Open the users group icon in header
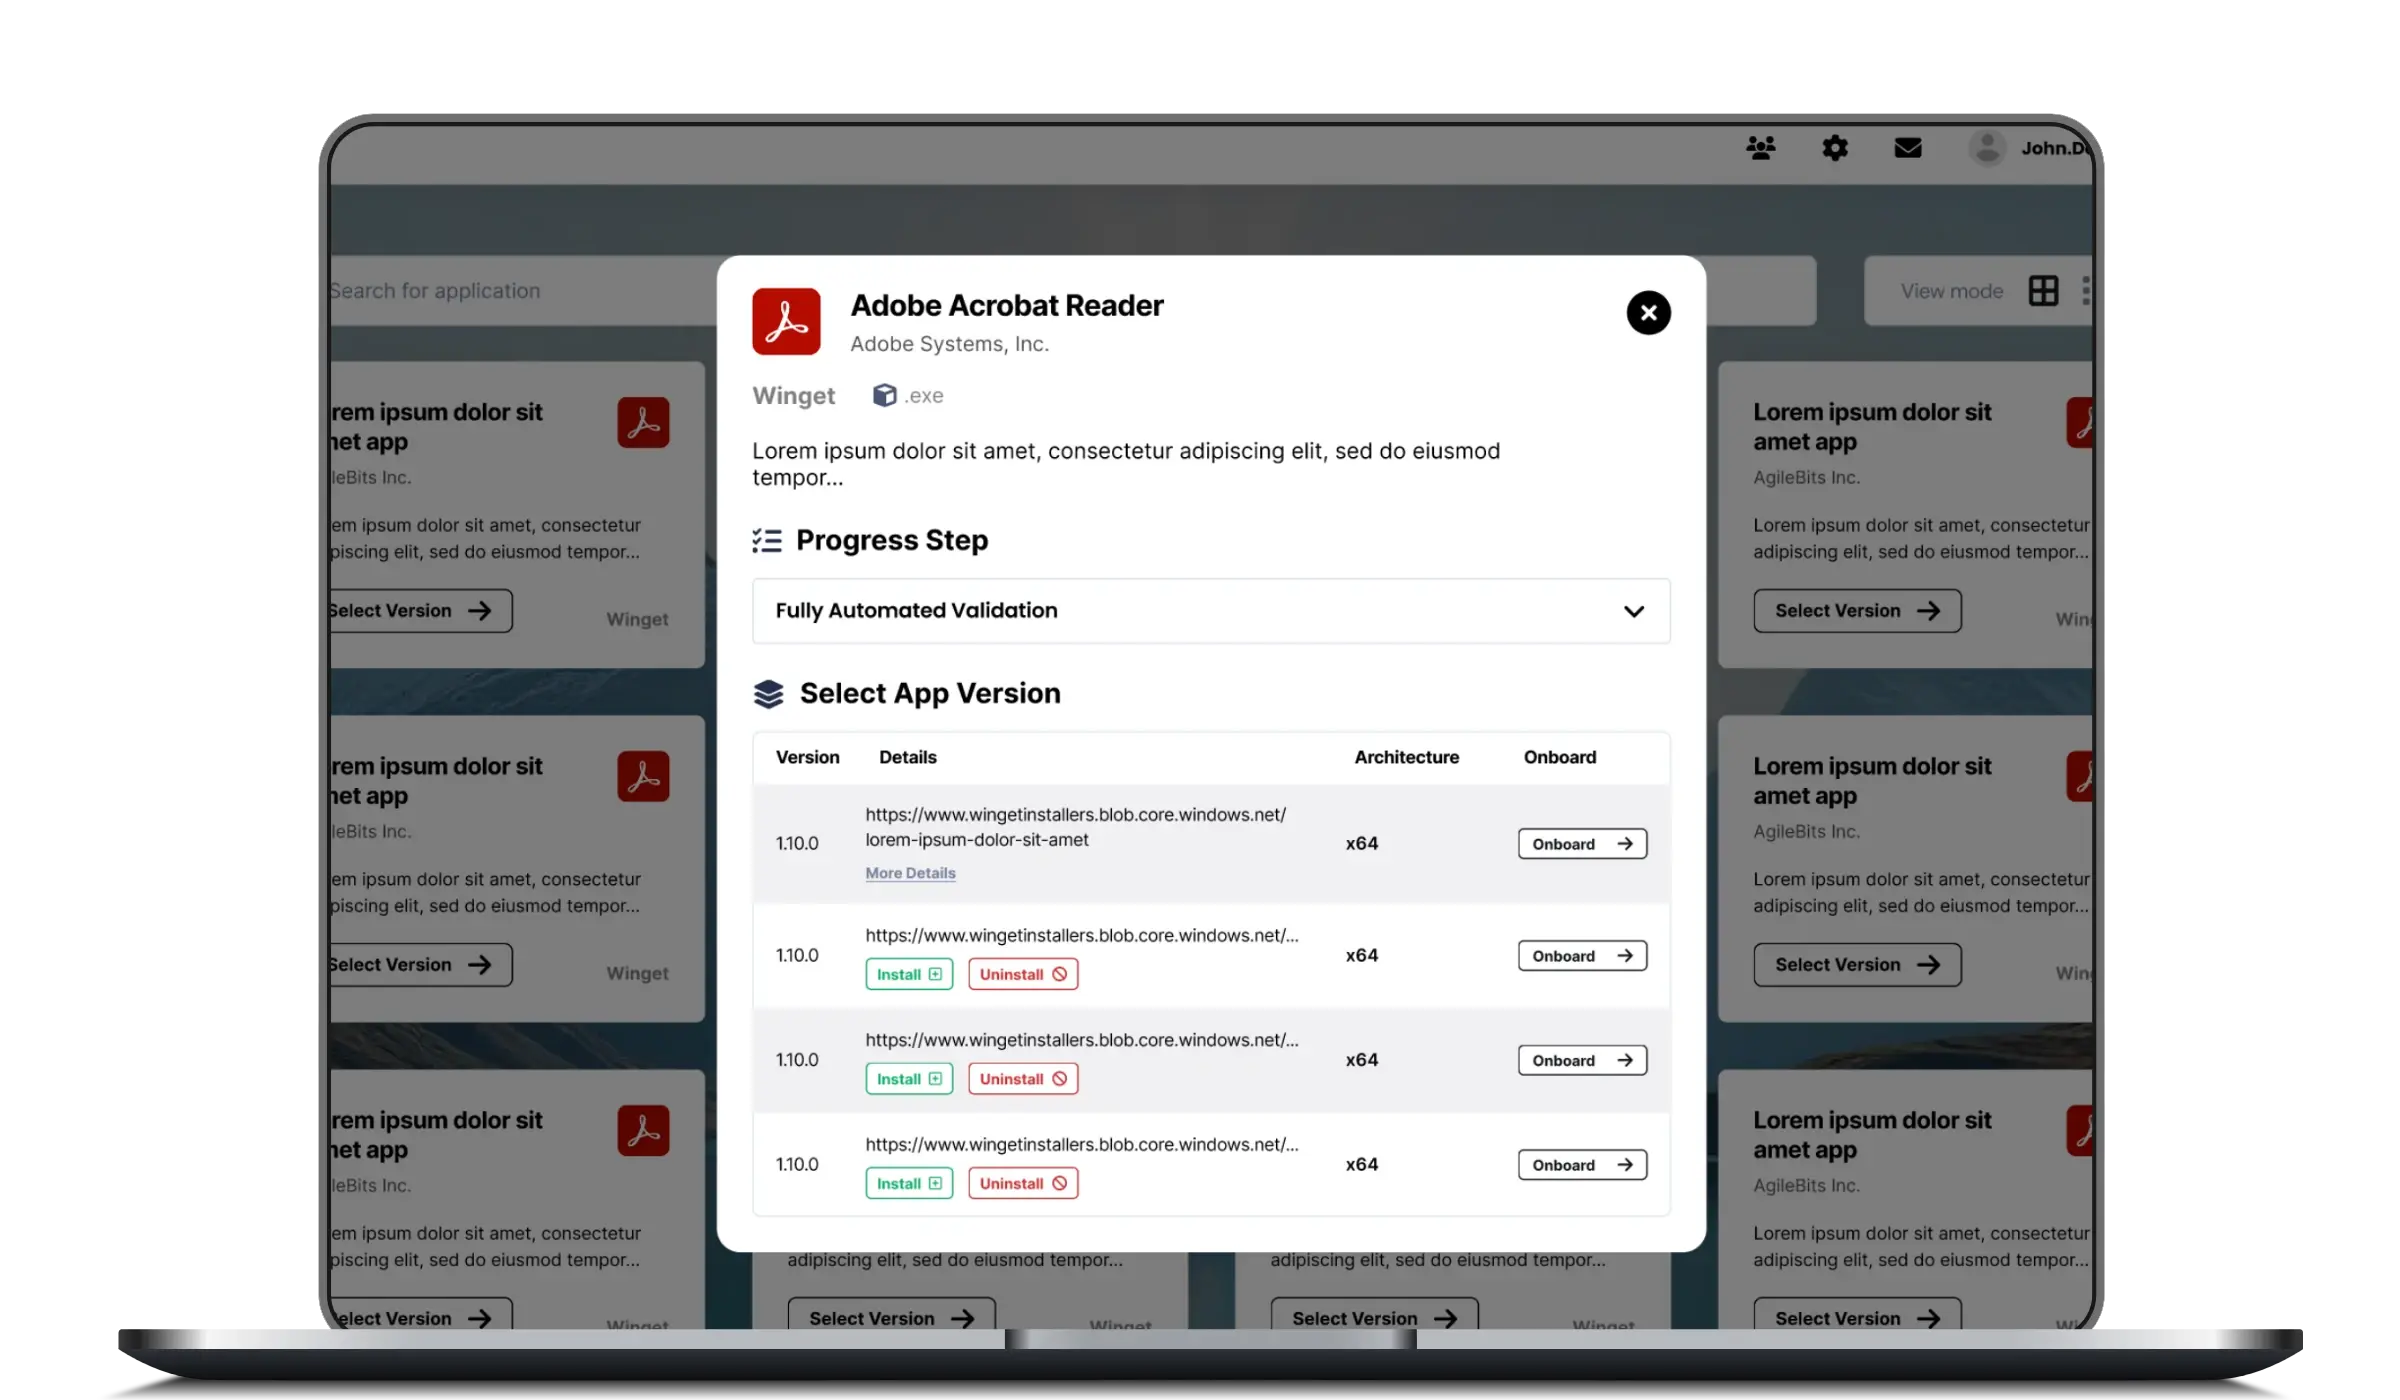Viewport: 2400px width, 1400px height. click(1761, 148)
